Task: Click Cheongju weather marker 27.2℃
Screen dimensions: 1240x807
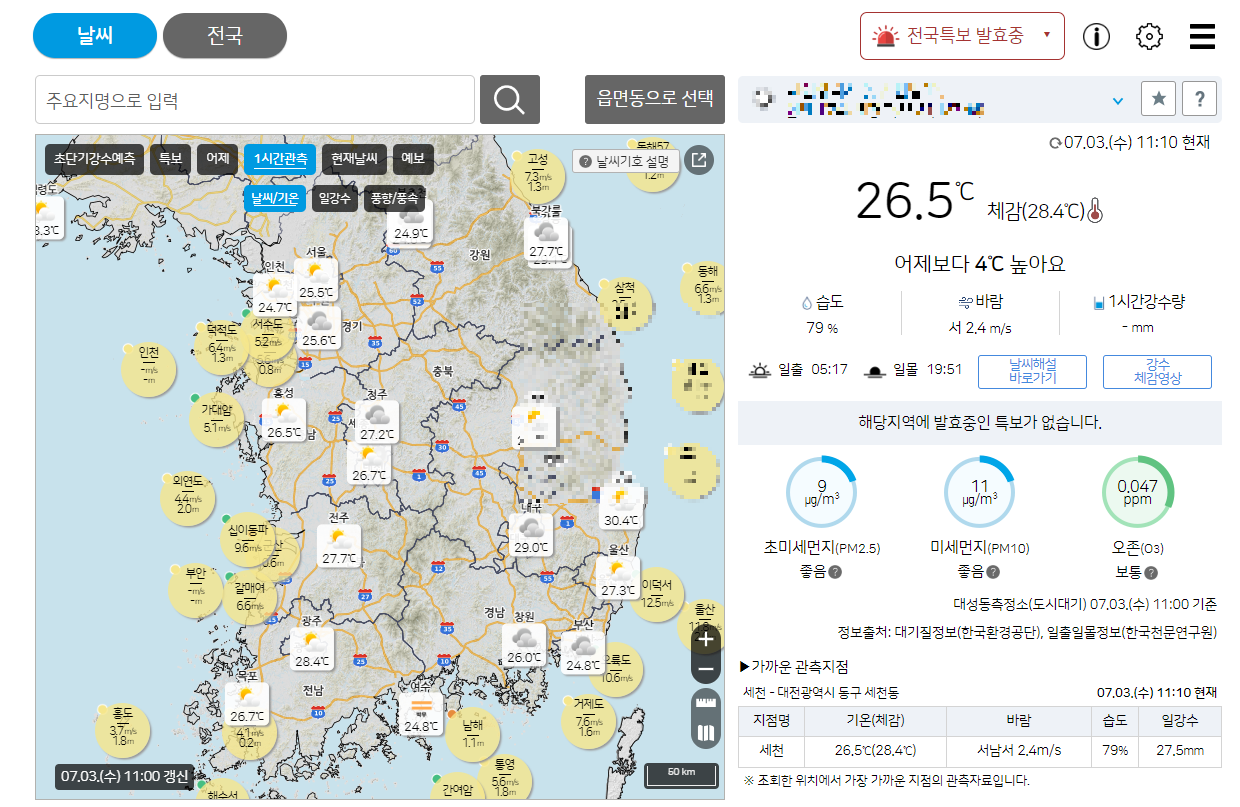Action: point(377,422)
